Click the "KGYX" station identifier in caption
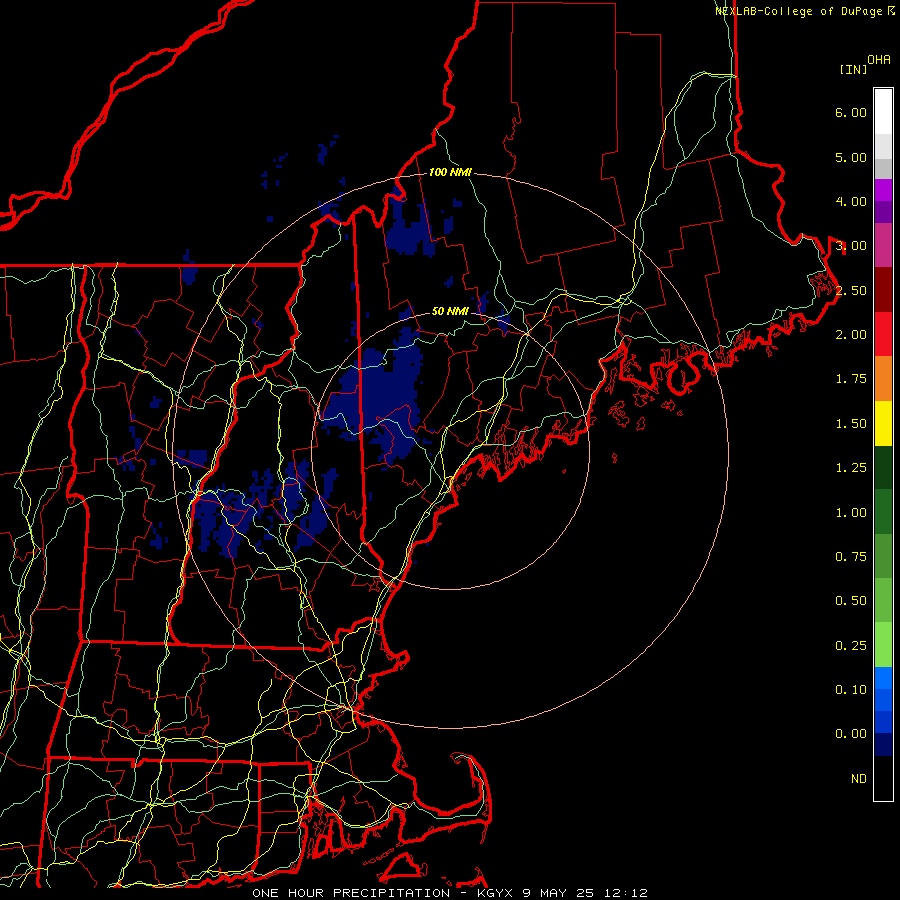This screenshot has width=900, height=900. tap(495, 893)
